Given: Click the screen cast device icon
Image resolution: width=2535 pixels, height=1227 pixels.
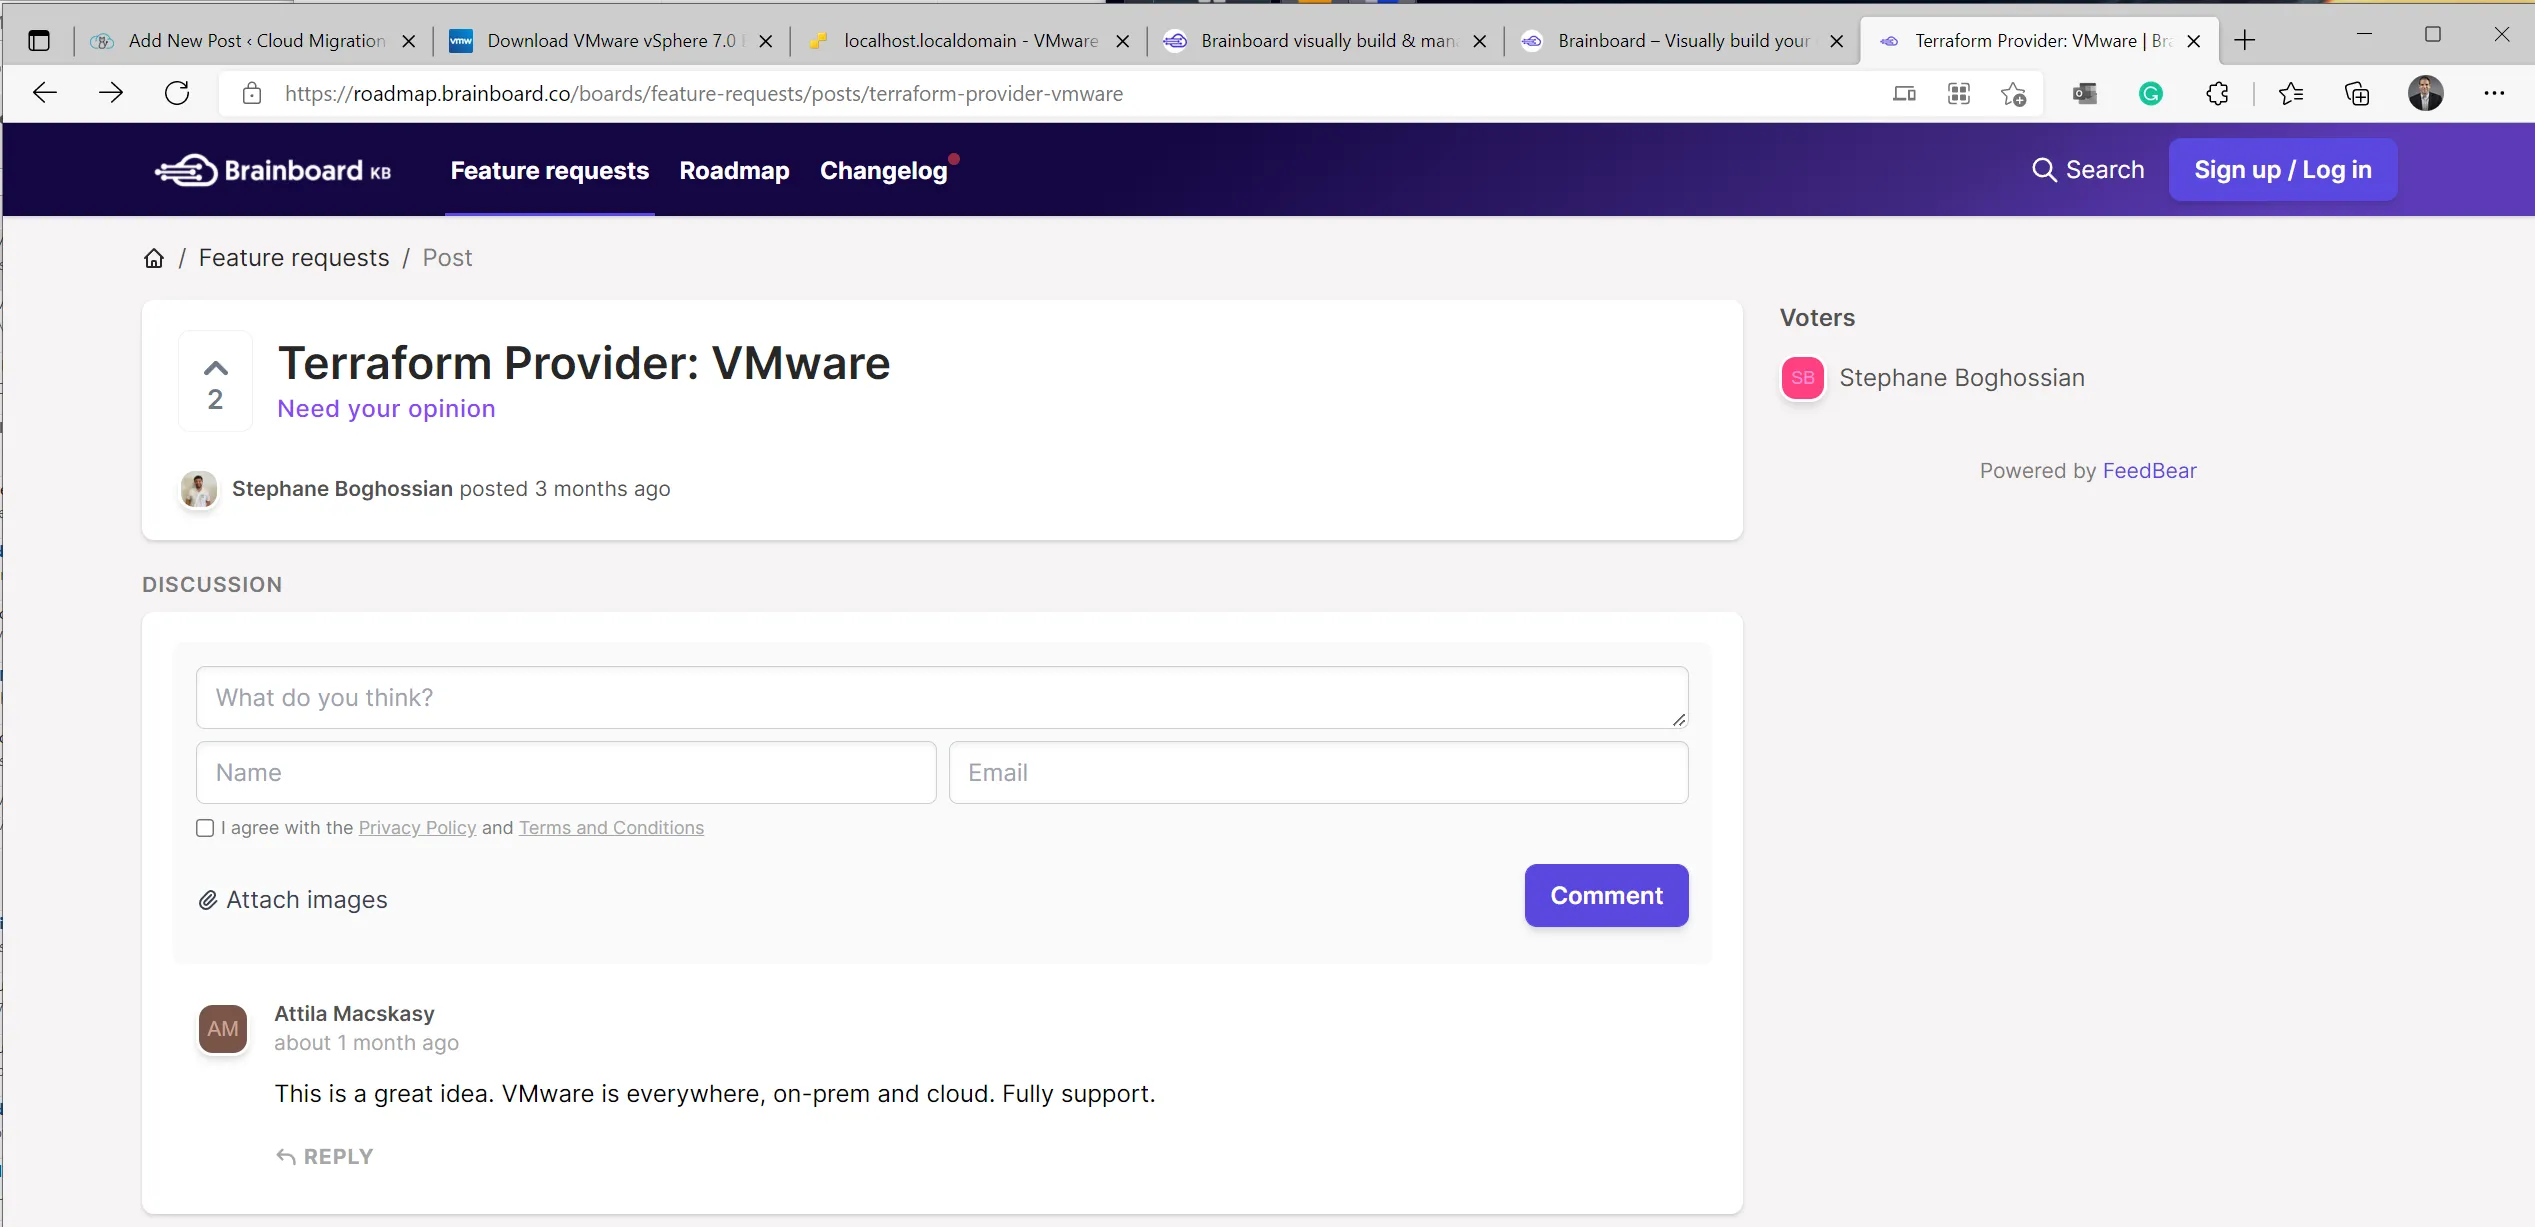Looking at the screenshot, I should [1904, 94].
